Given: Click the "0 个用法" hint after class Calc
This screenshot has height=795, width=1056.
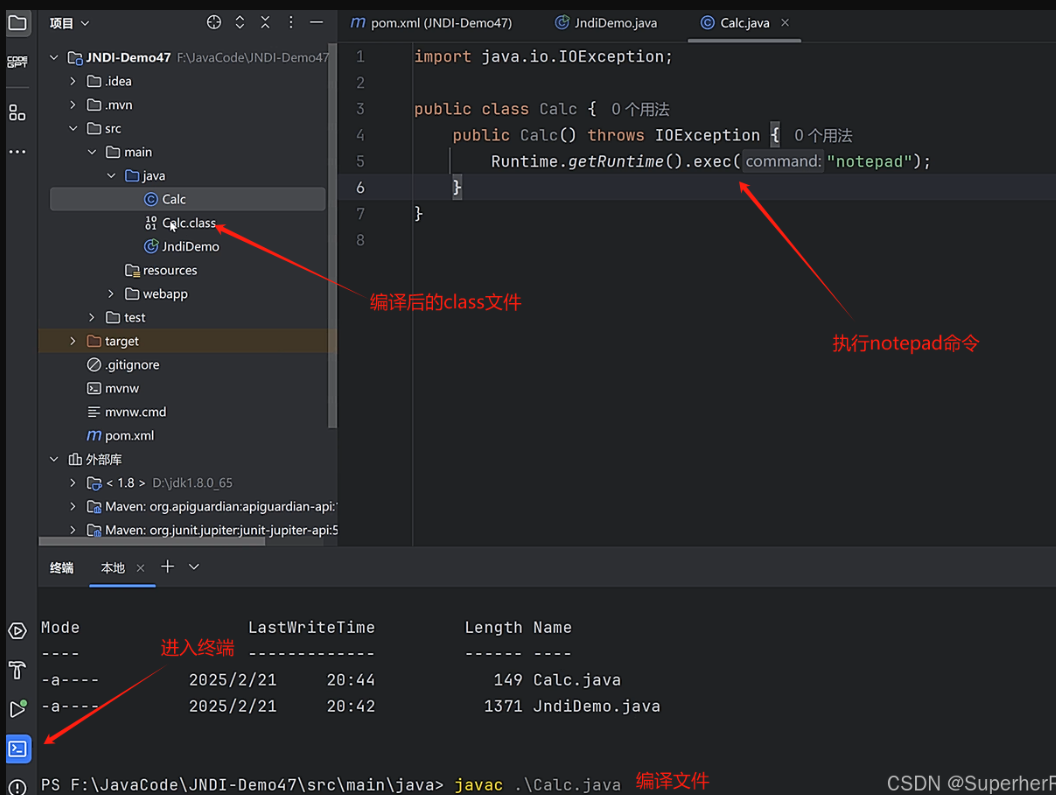Looking at the screenshot, I should pos(640,109).
